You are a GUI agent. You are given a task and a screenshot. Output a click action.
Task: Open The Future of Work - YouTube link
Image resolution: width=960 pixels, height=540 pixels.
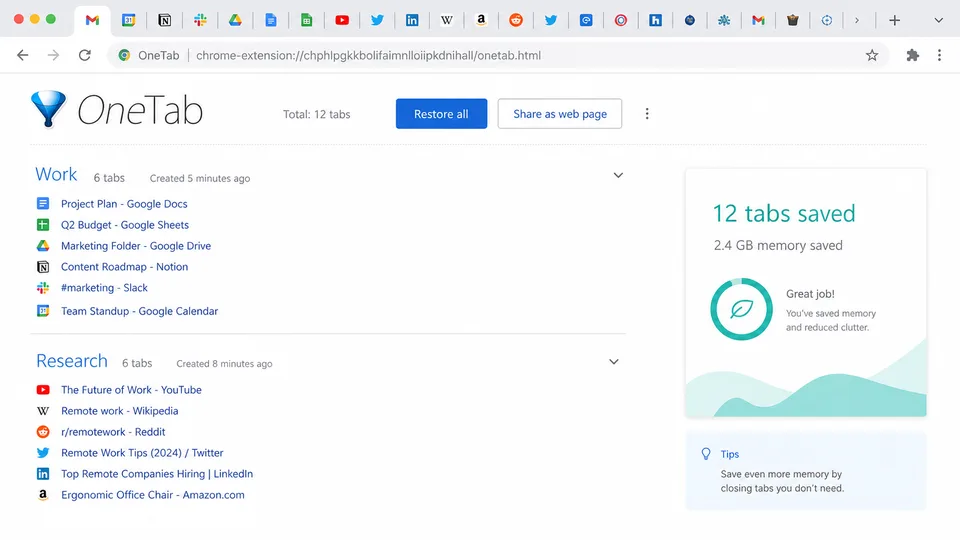coord(131,390)
